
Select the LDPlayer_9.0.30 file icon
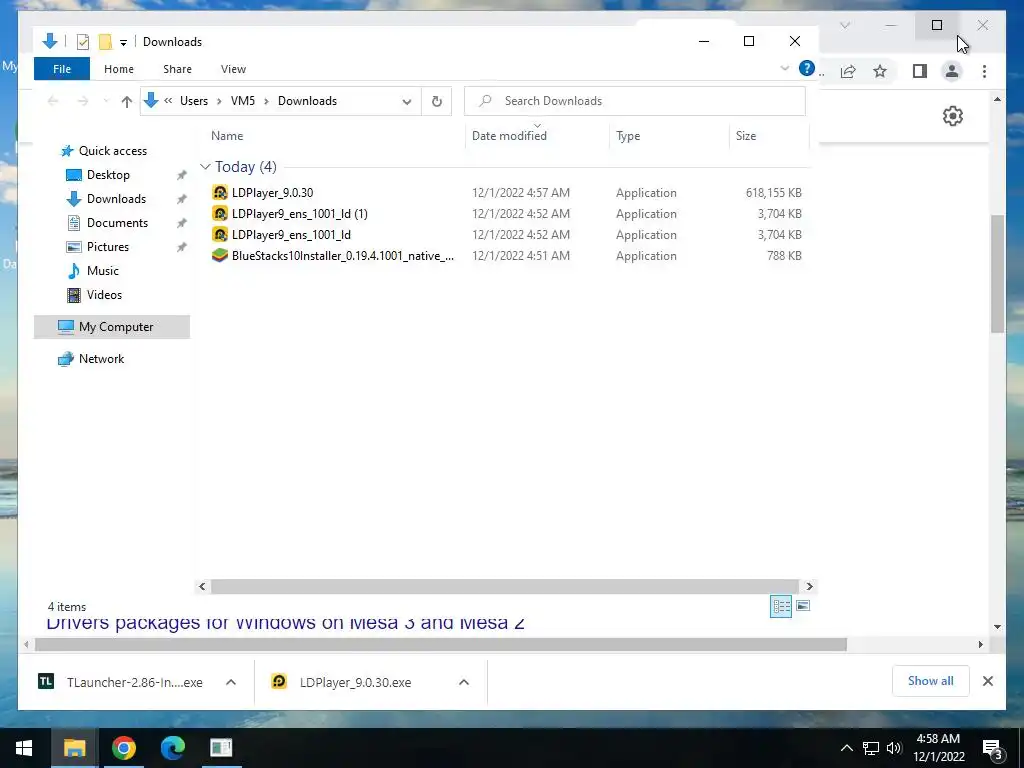pyautogui.click(x=220, y=193)
